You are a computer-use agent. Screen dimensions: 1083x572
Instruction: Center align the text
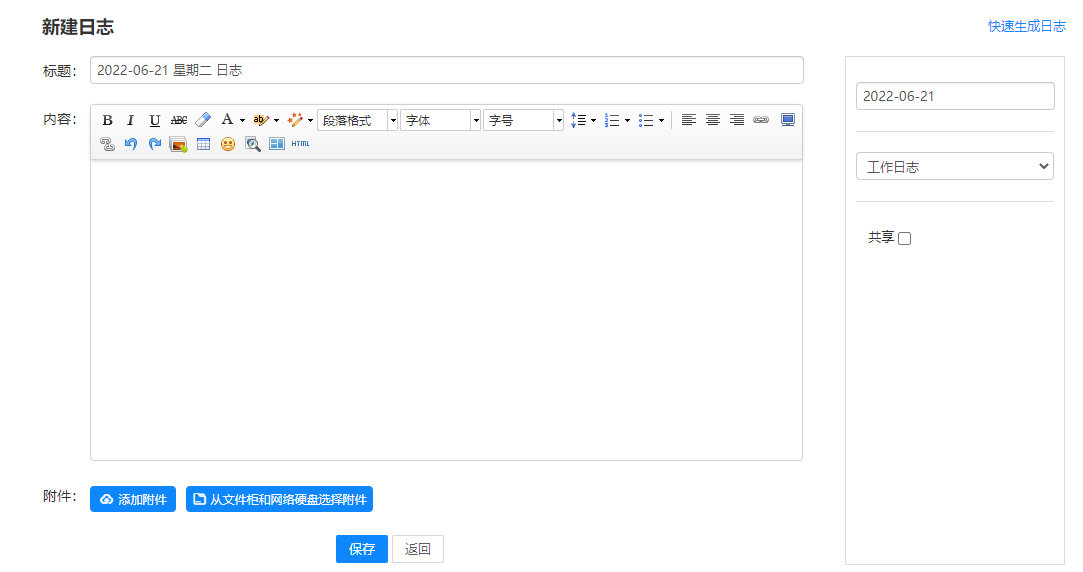[713, 120]
